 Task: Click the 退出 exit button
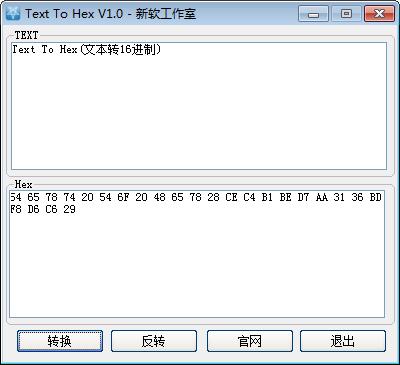tap(343, 341)
